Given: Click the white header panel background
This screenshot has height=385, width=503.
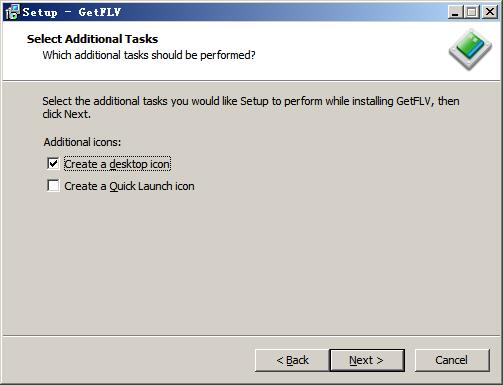Looking at the screenshot, I should coord(333,50).
